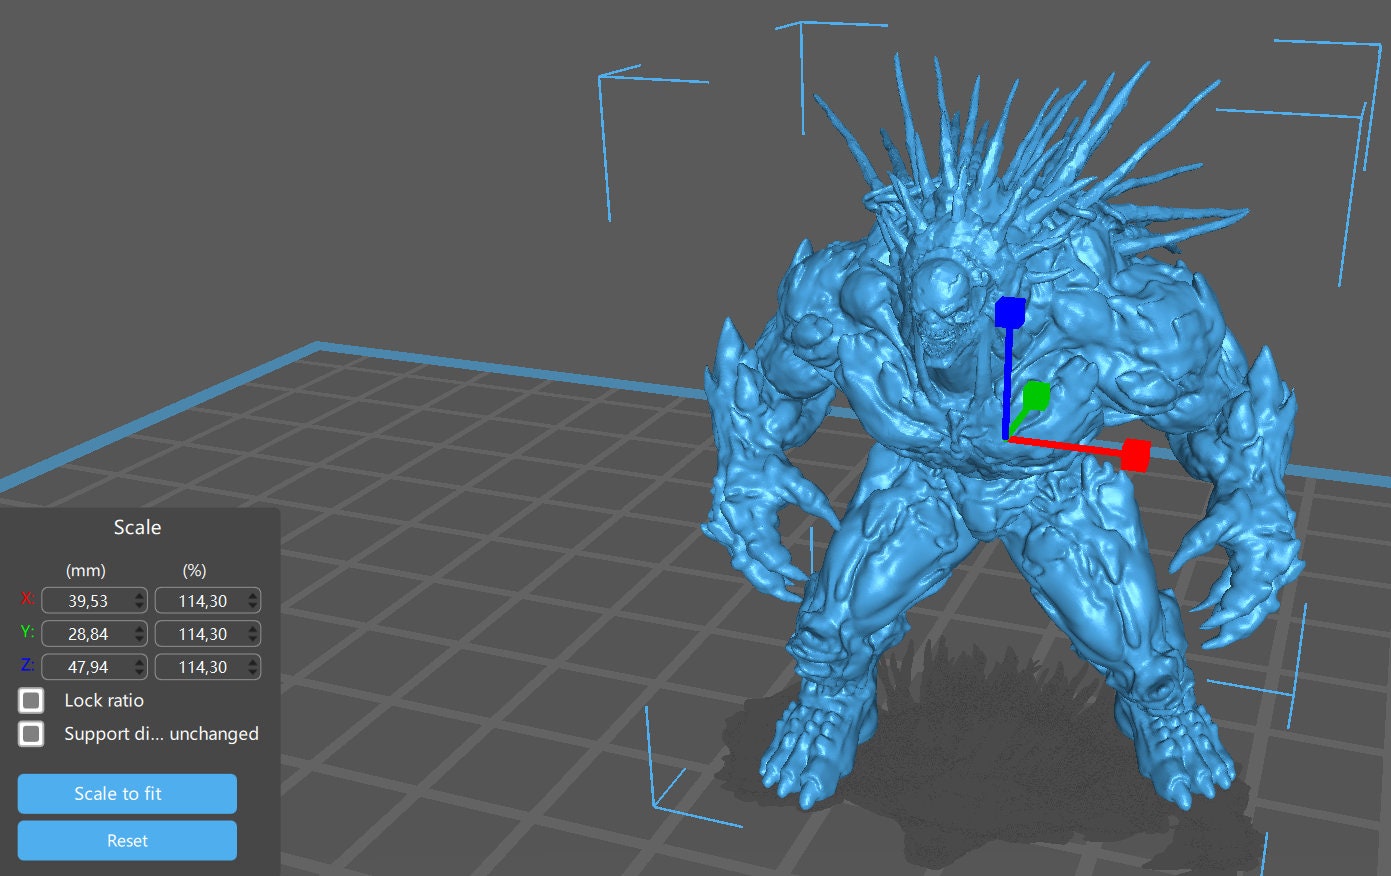Decrement the X percentage spinner value
1391x876 pixels.
point(251,606)
